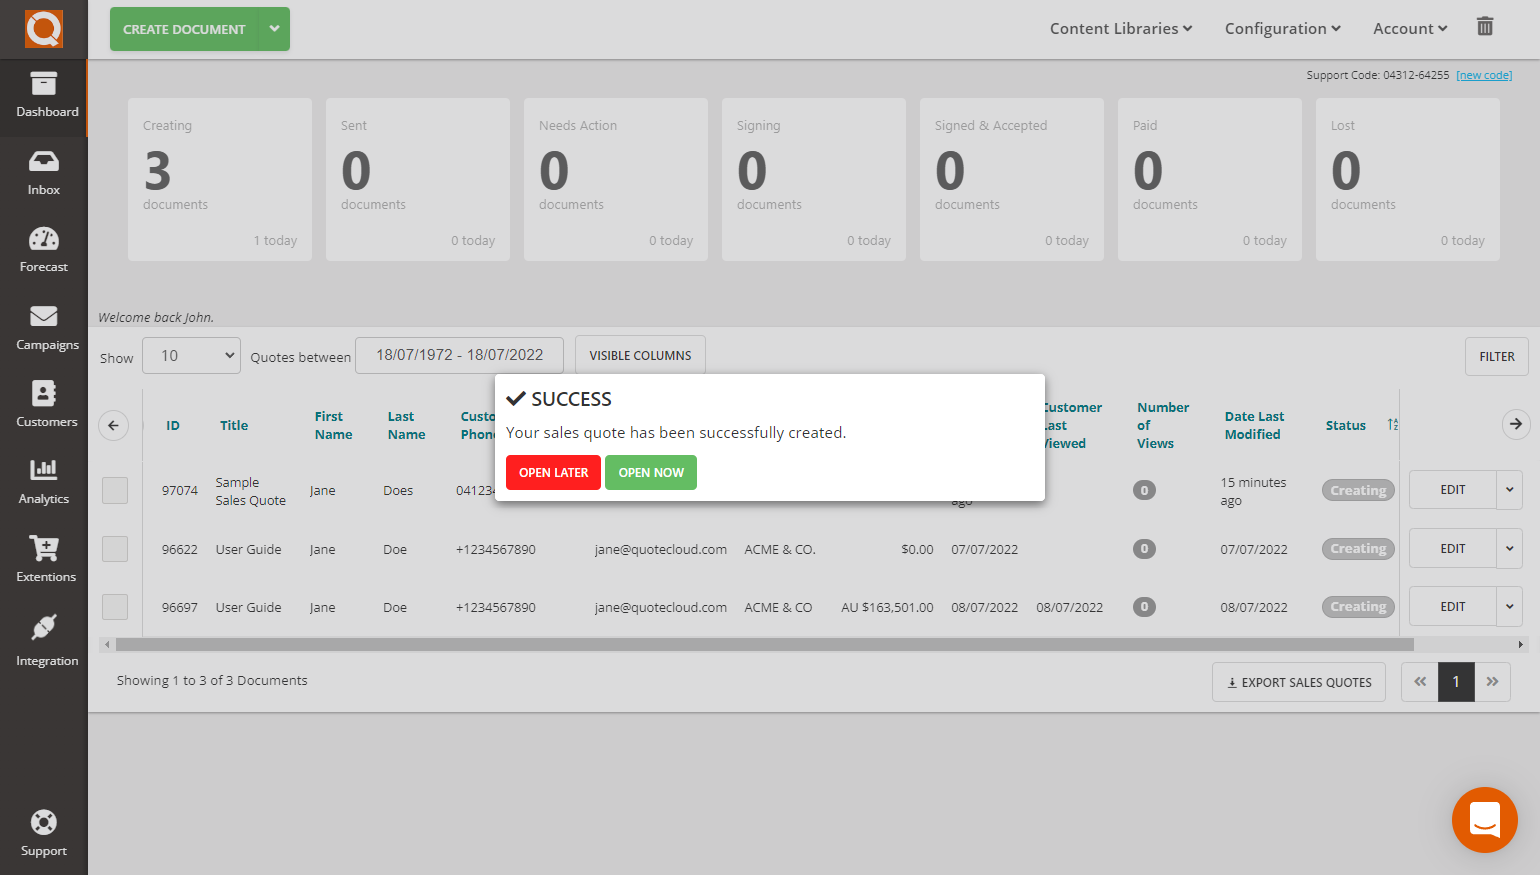Tick checkbox for quote 96622

115,549
